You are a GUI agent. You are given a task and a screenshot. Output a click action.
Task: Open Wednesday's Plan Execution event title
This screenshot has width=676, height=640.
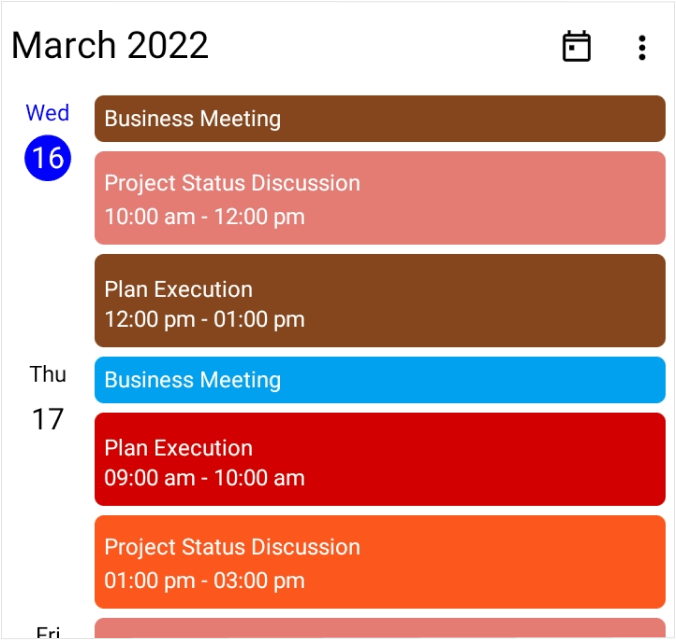(178, 289)
